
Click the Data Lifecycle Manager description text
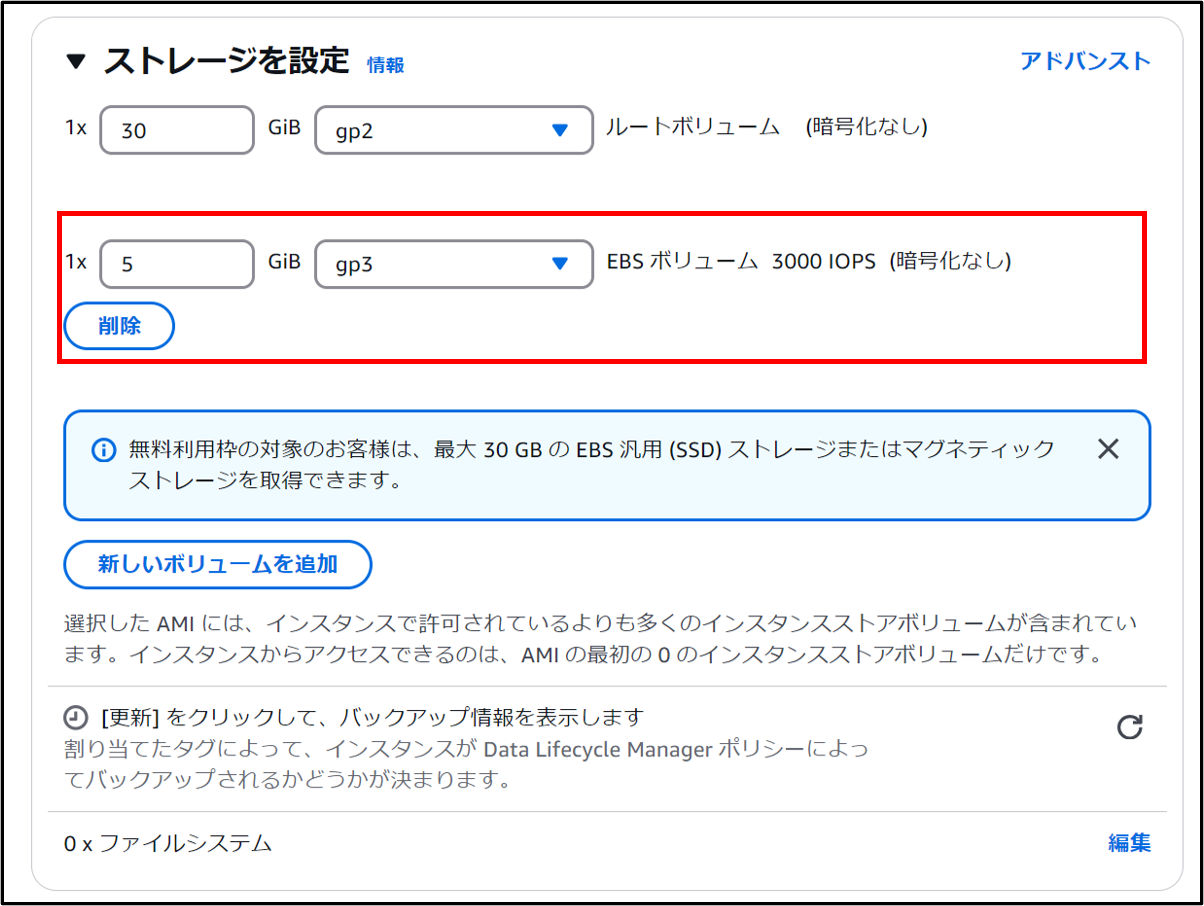pos(465,763)
